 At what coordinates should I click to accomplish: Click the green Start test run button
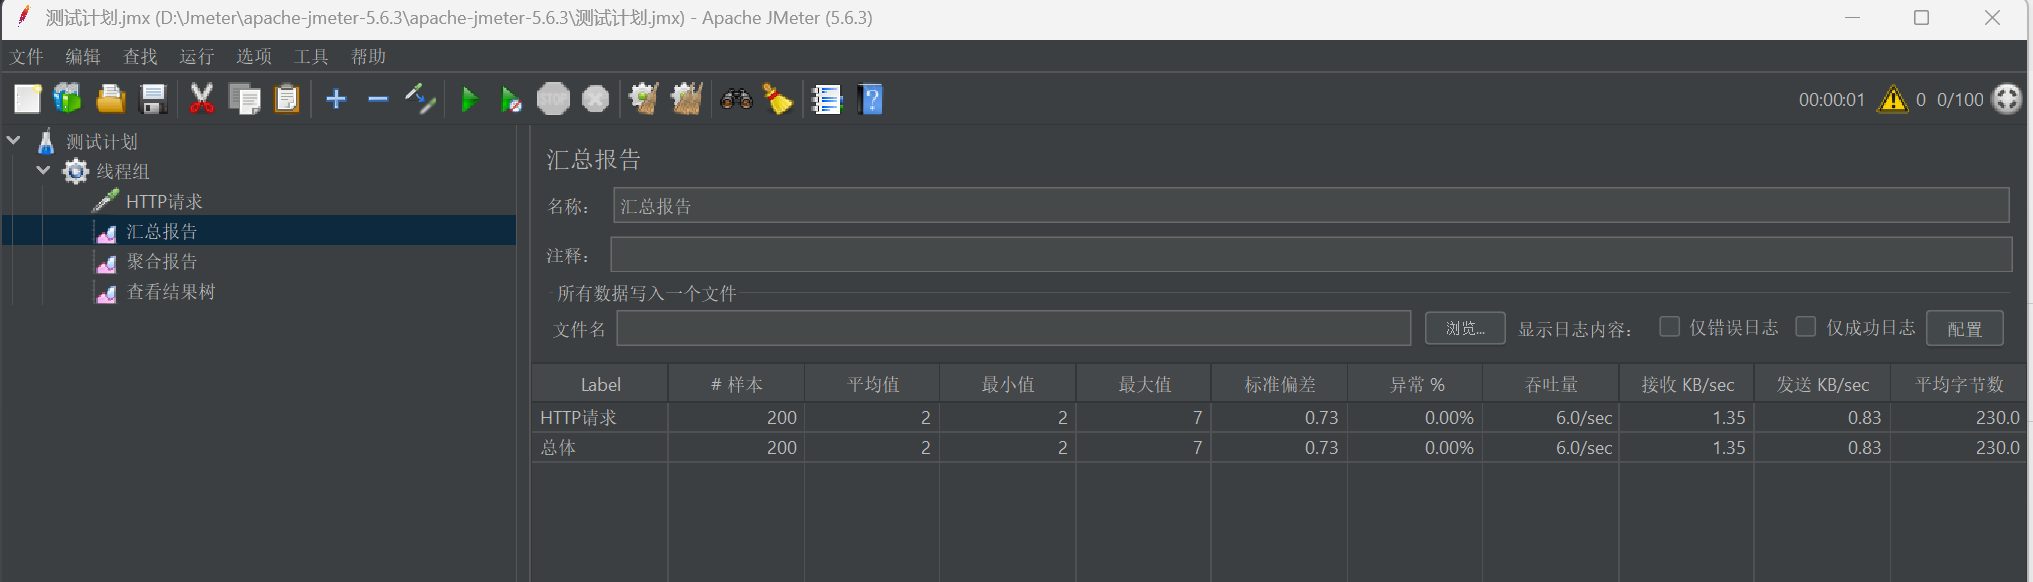click(468, 99)
